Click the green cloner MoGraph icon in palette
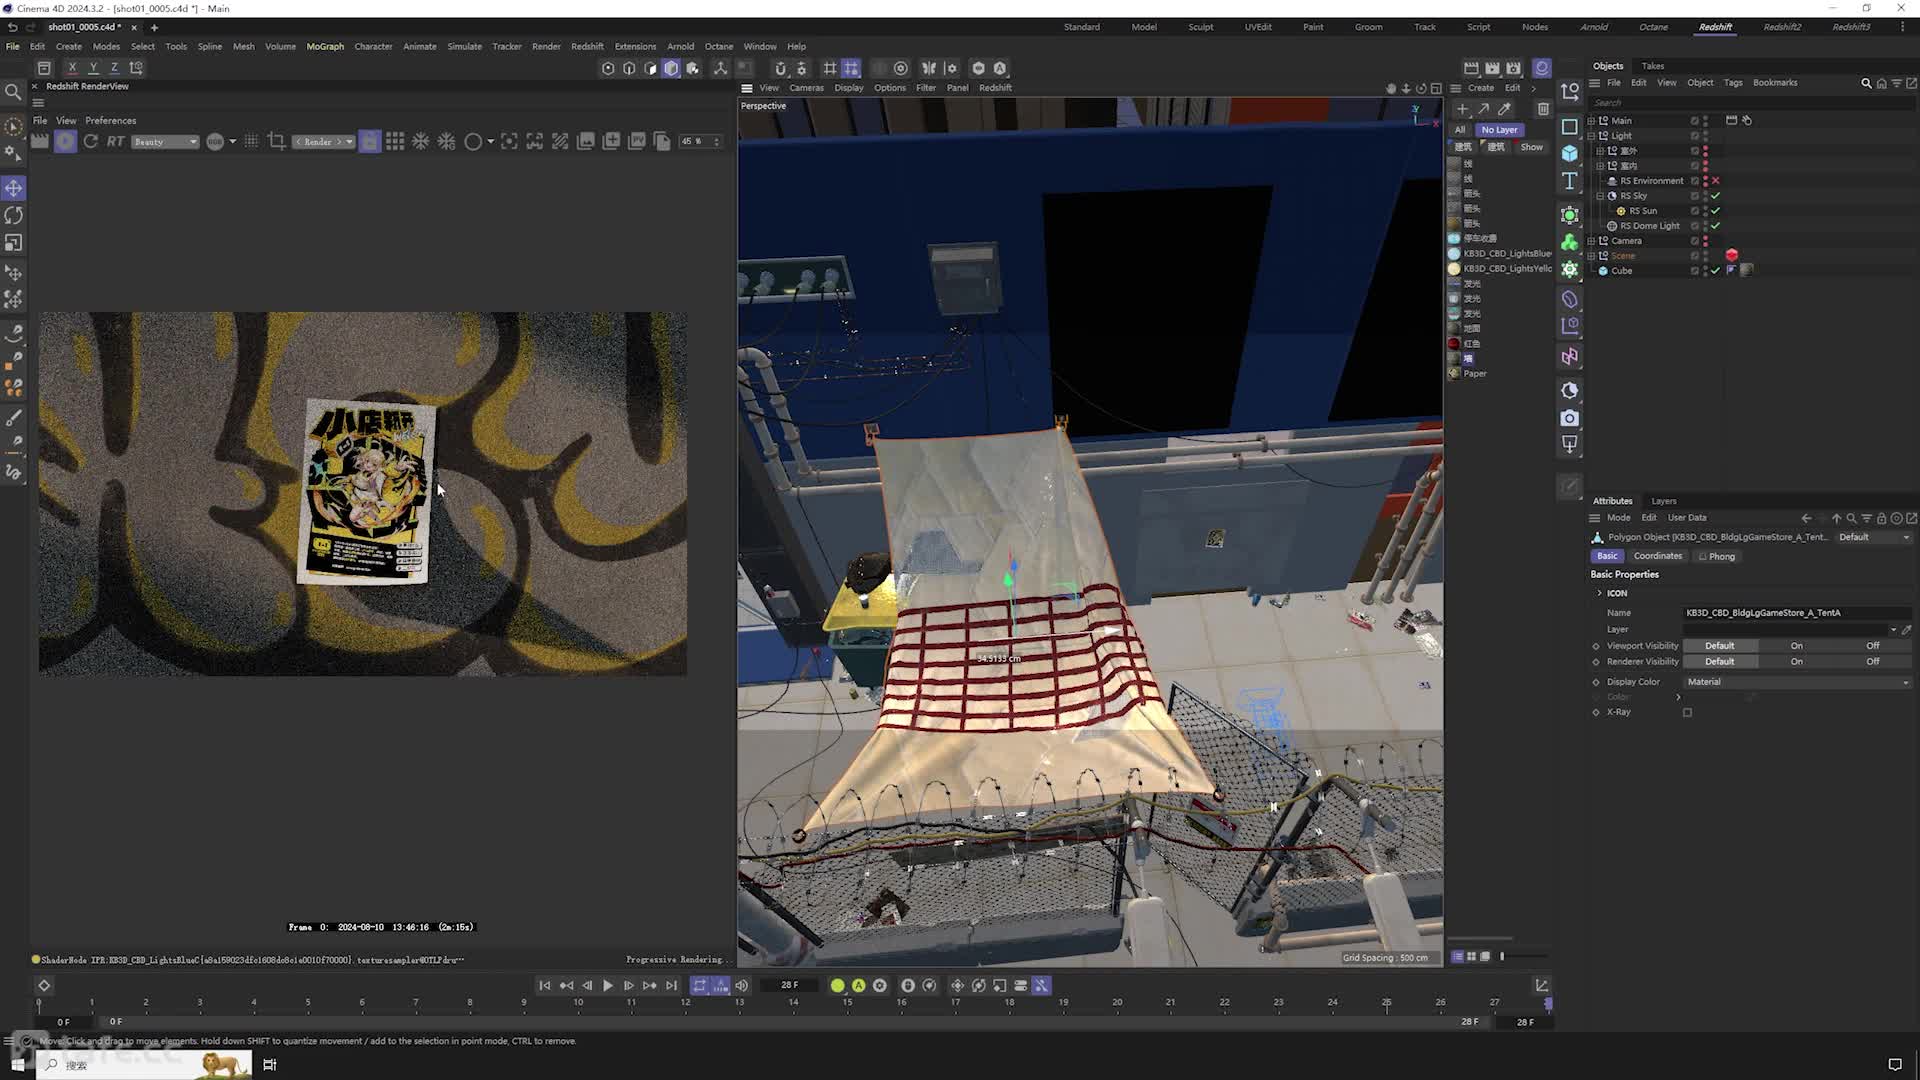This screenshot has height=1080, width=1920. coord(1569,243)
